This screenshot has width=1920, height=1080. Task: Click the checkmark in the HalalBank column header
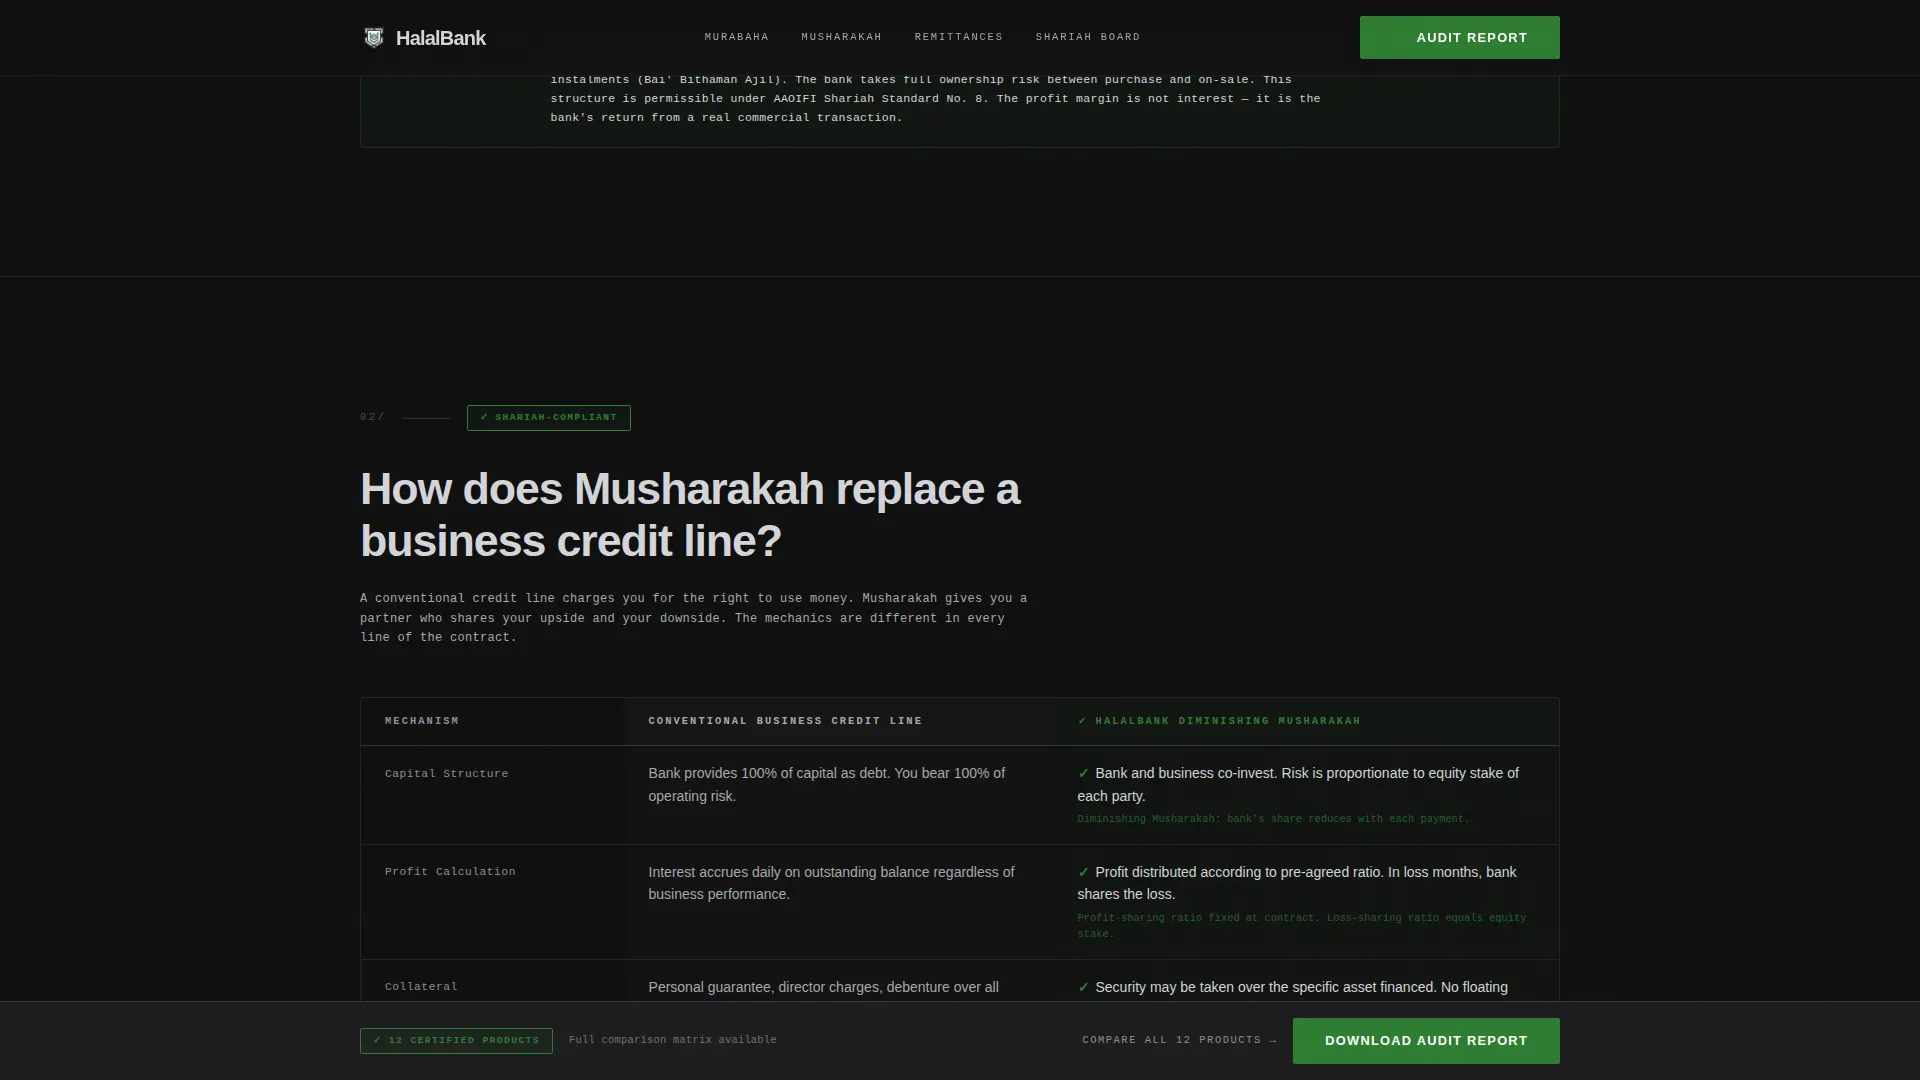(x=1082, y=721)
